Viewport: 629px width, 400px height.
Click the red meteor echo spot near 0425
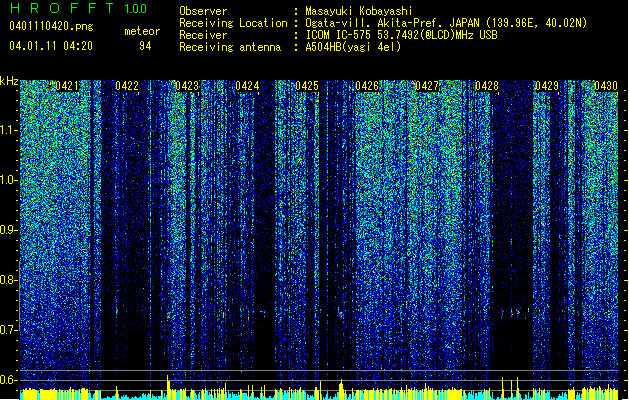coord(341,315)
